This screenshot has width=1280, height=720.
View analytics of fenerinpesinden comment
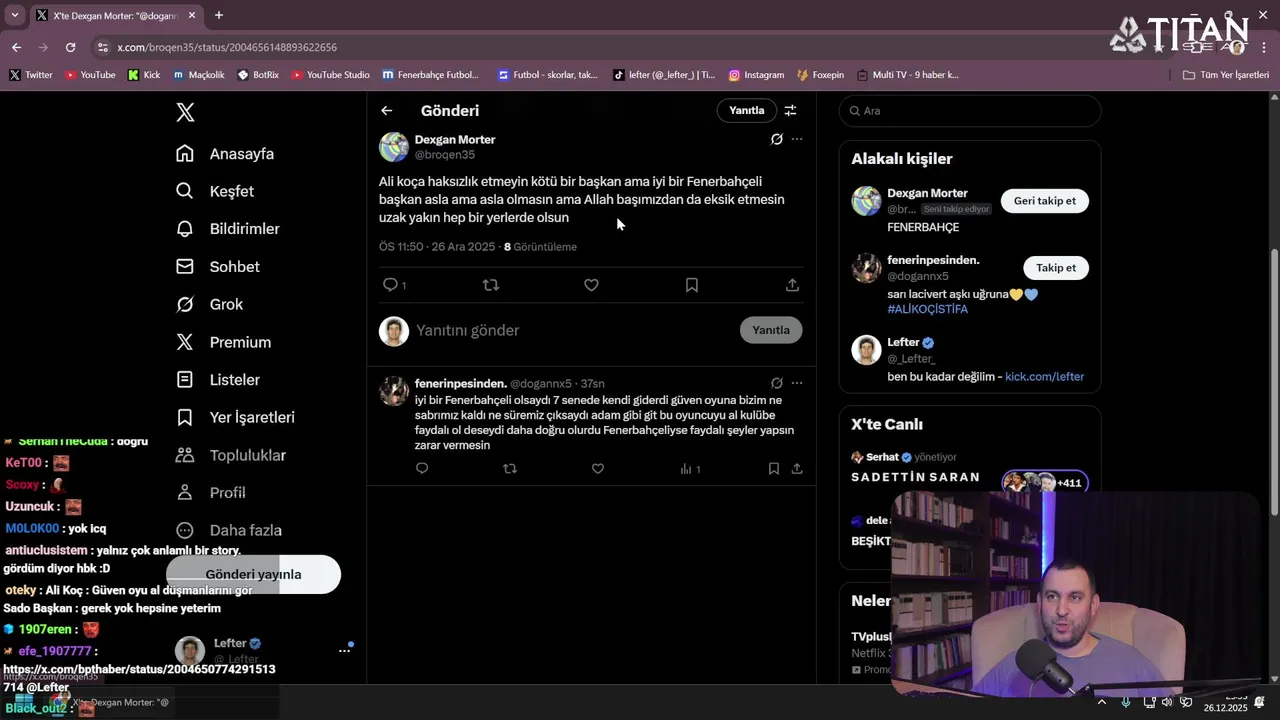coord(690,468)
